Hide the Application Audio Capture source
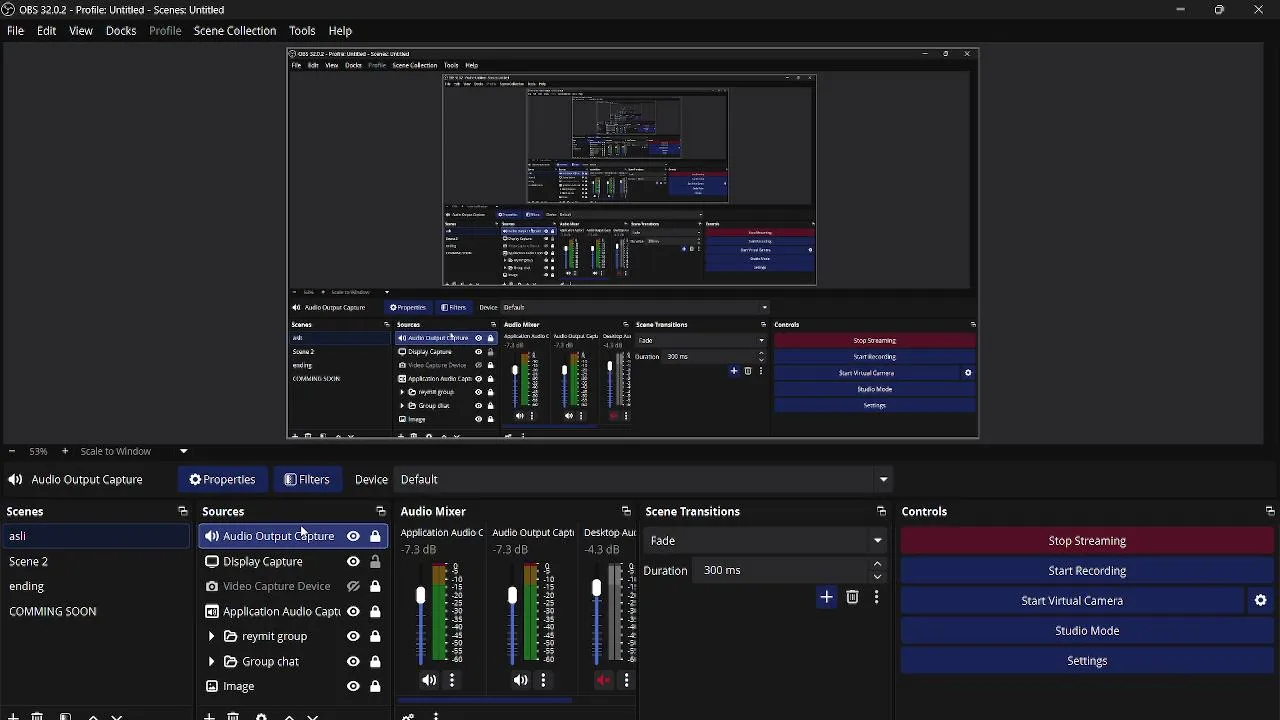Screen dimensions: 1280x720 [353, 611]
